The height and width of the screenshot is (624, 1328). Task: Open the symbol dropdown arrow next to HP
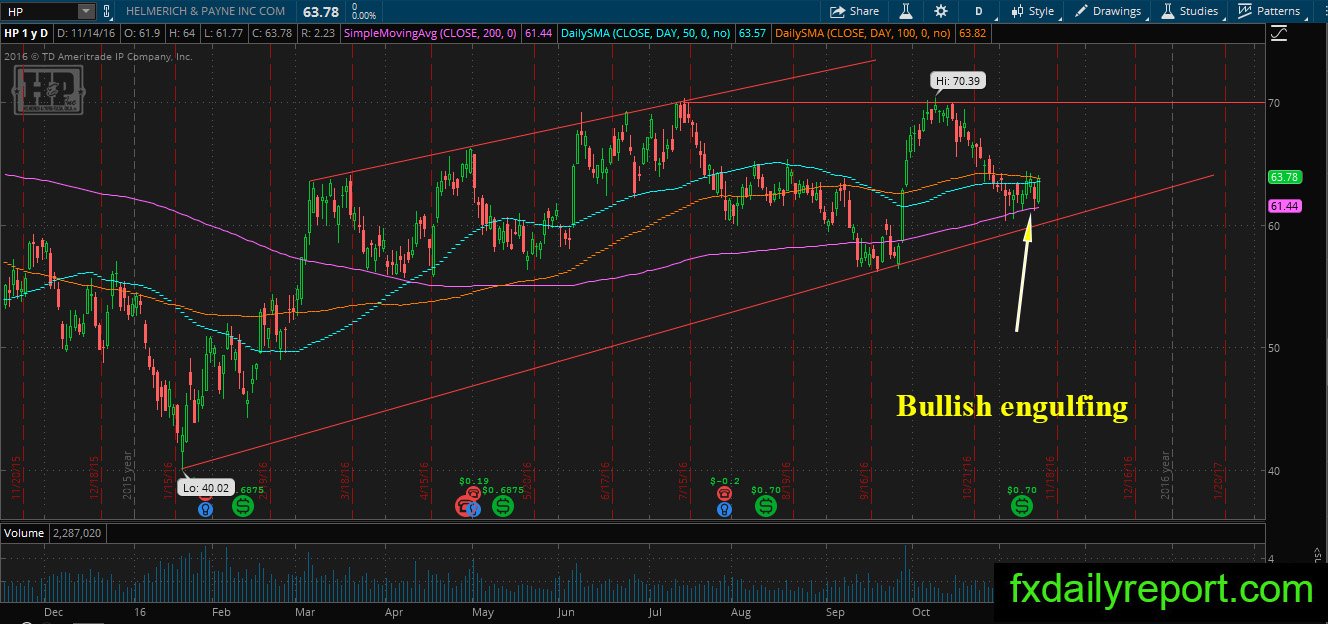85,11
